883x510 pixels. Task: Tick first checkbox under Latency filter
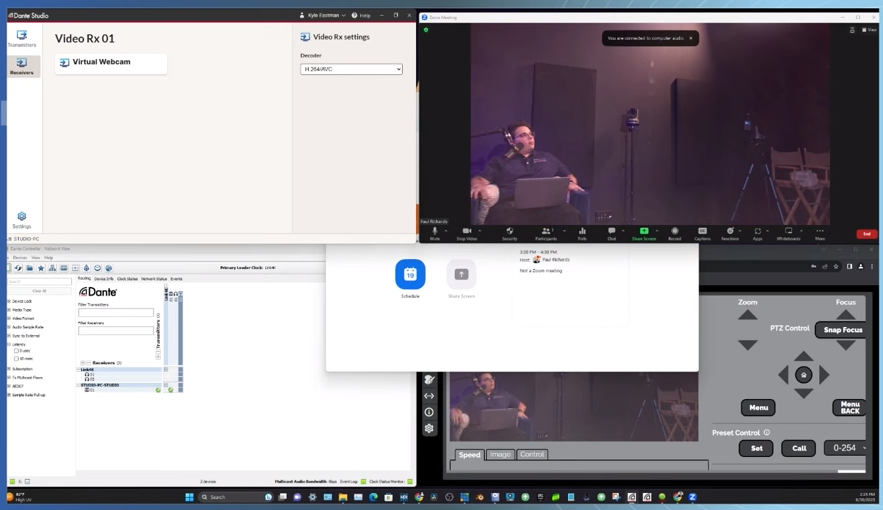[16, 351]
